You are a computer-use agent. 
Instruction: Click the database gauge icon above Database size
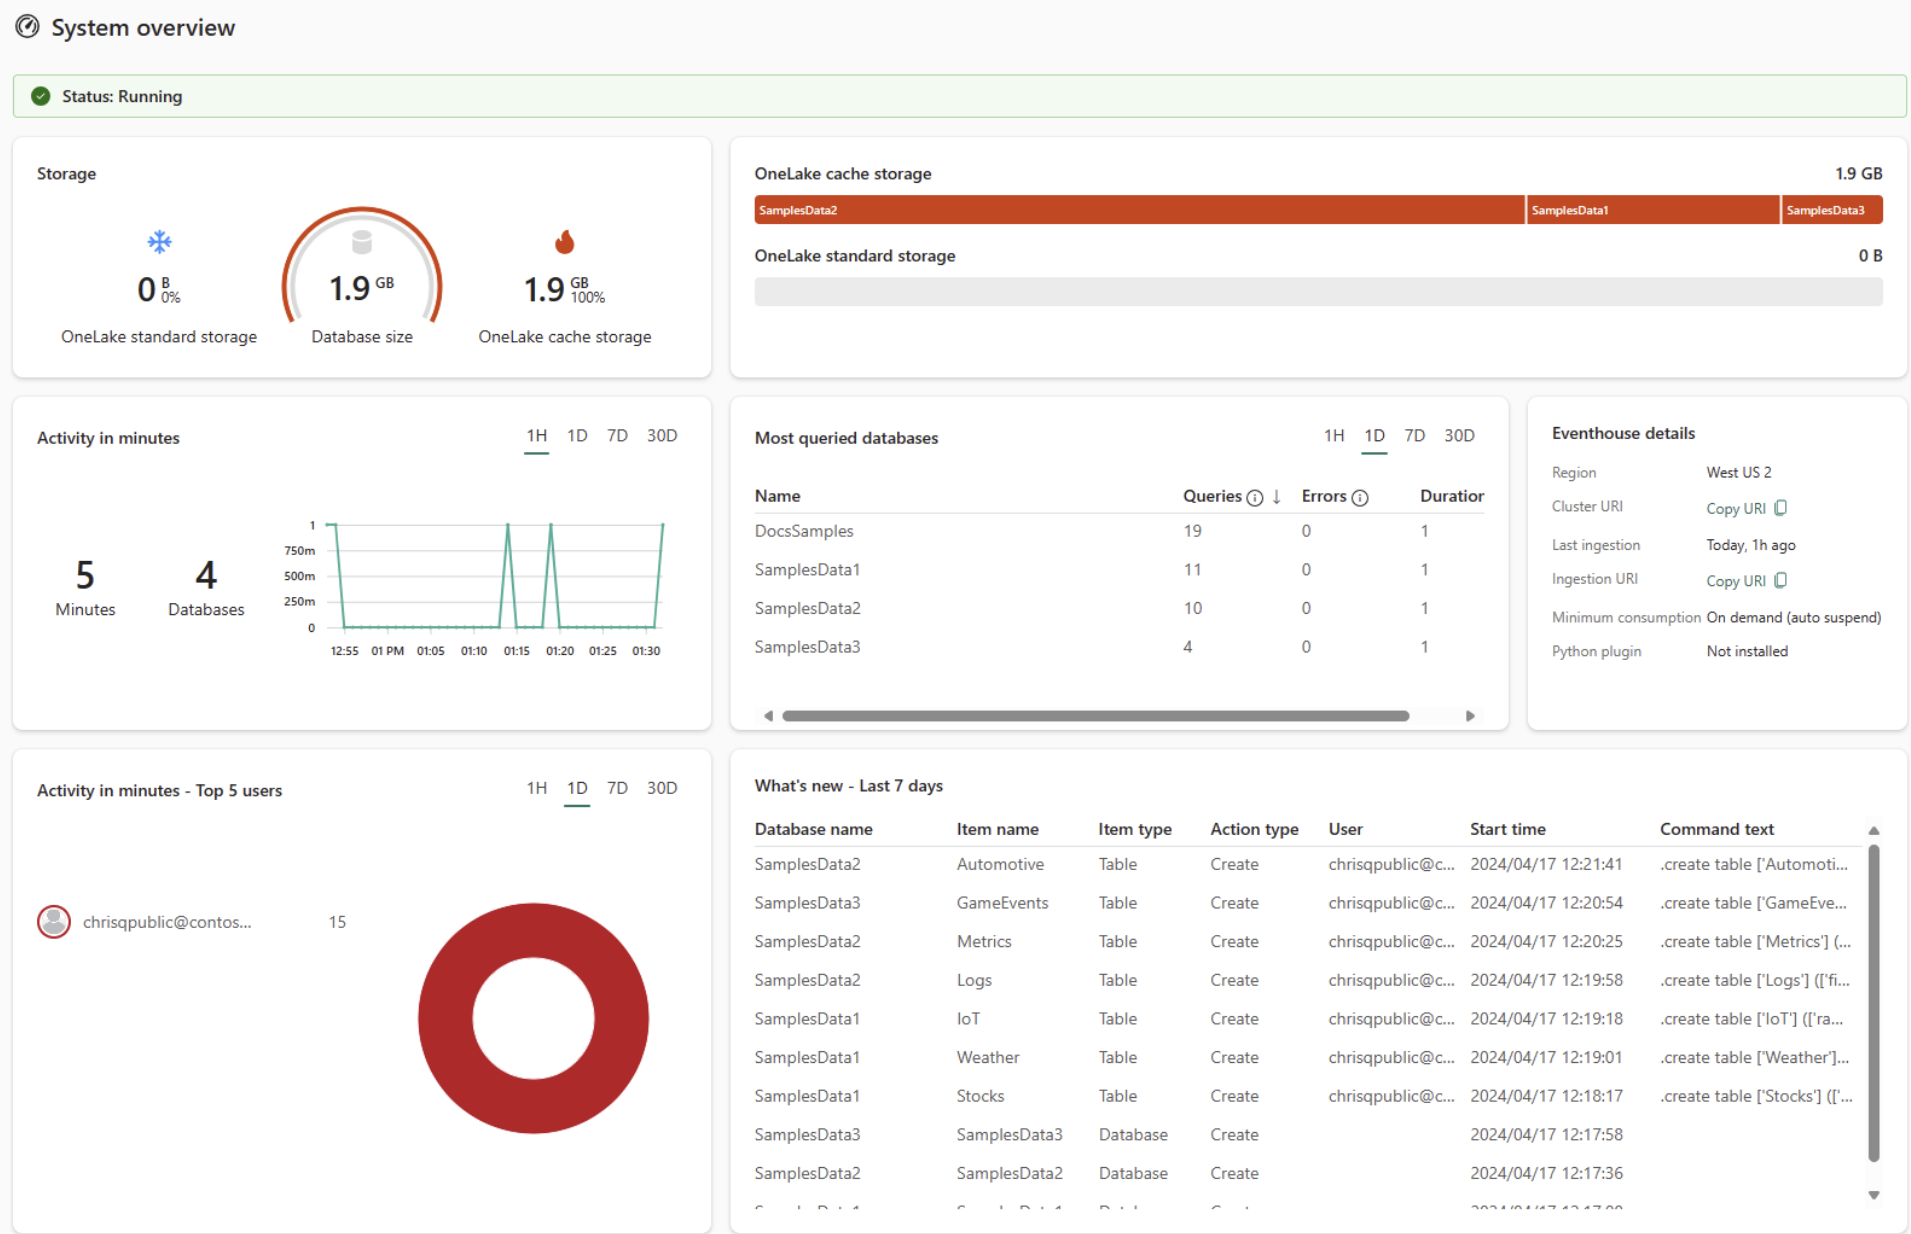click(361, 240)
